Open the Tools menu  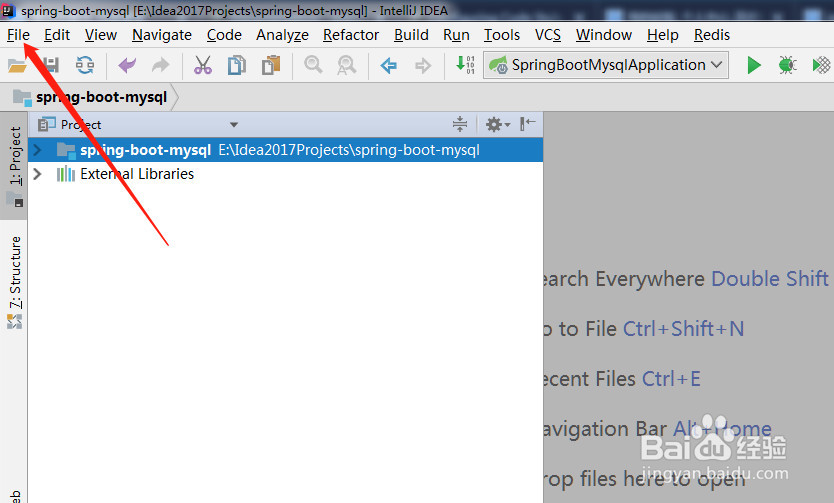[x=502, y=35]
